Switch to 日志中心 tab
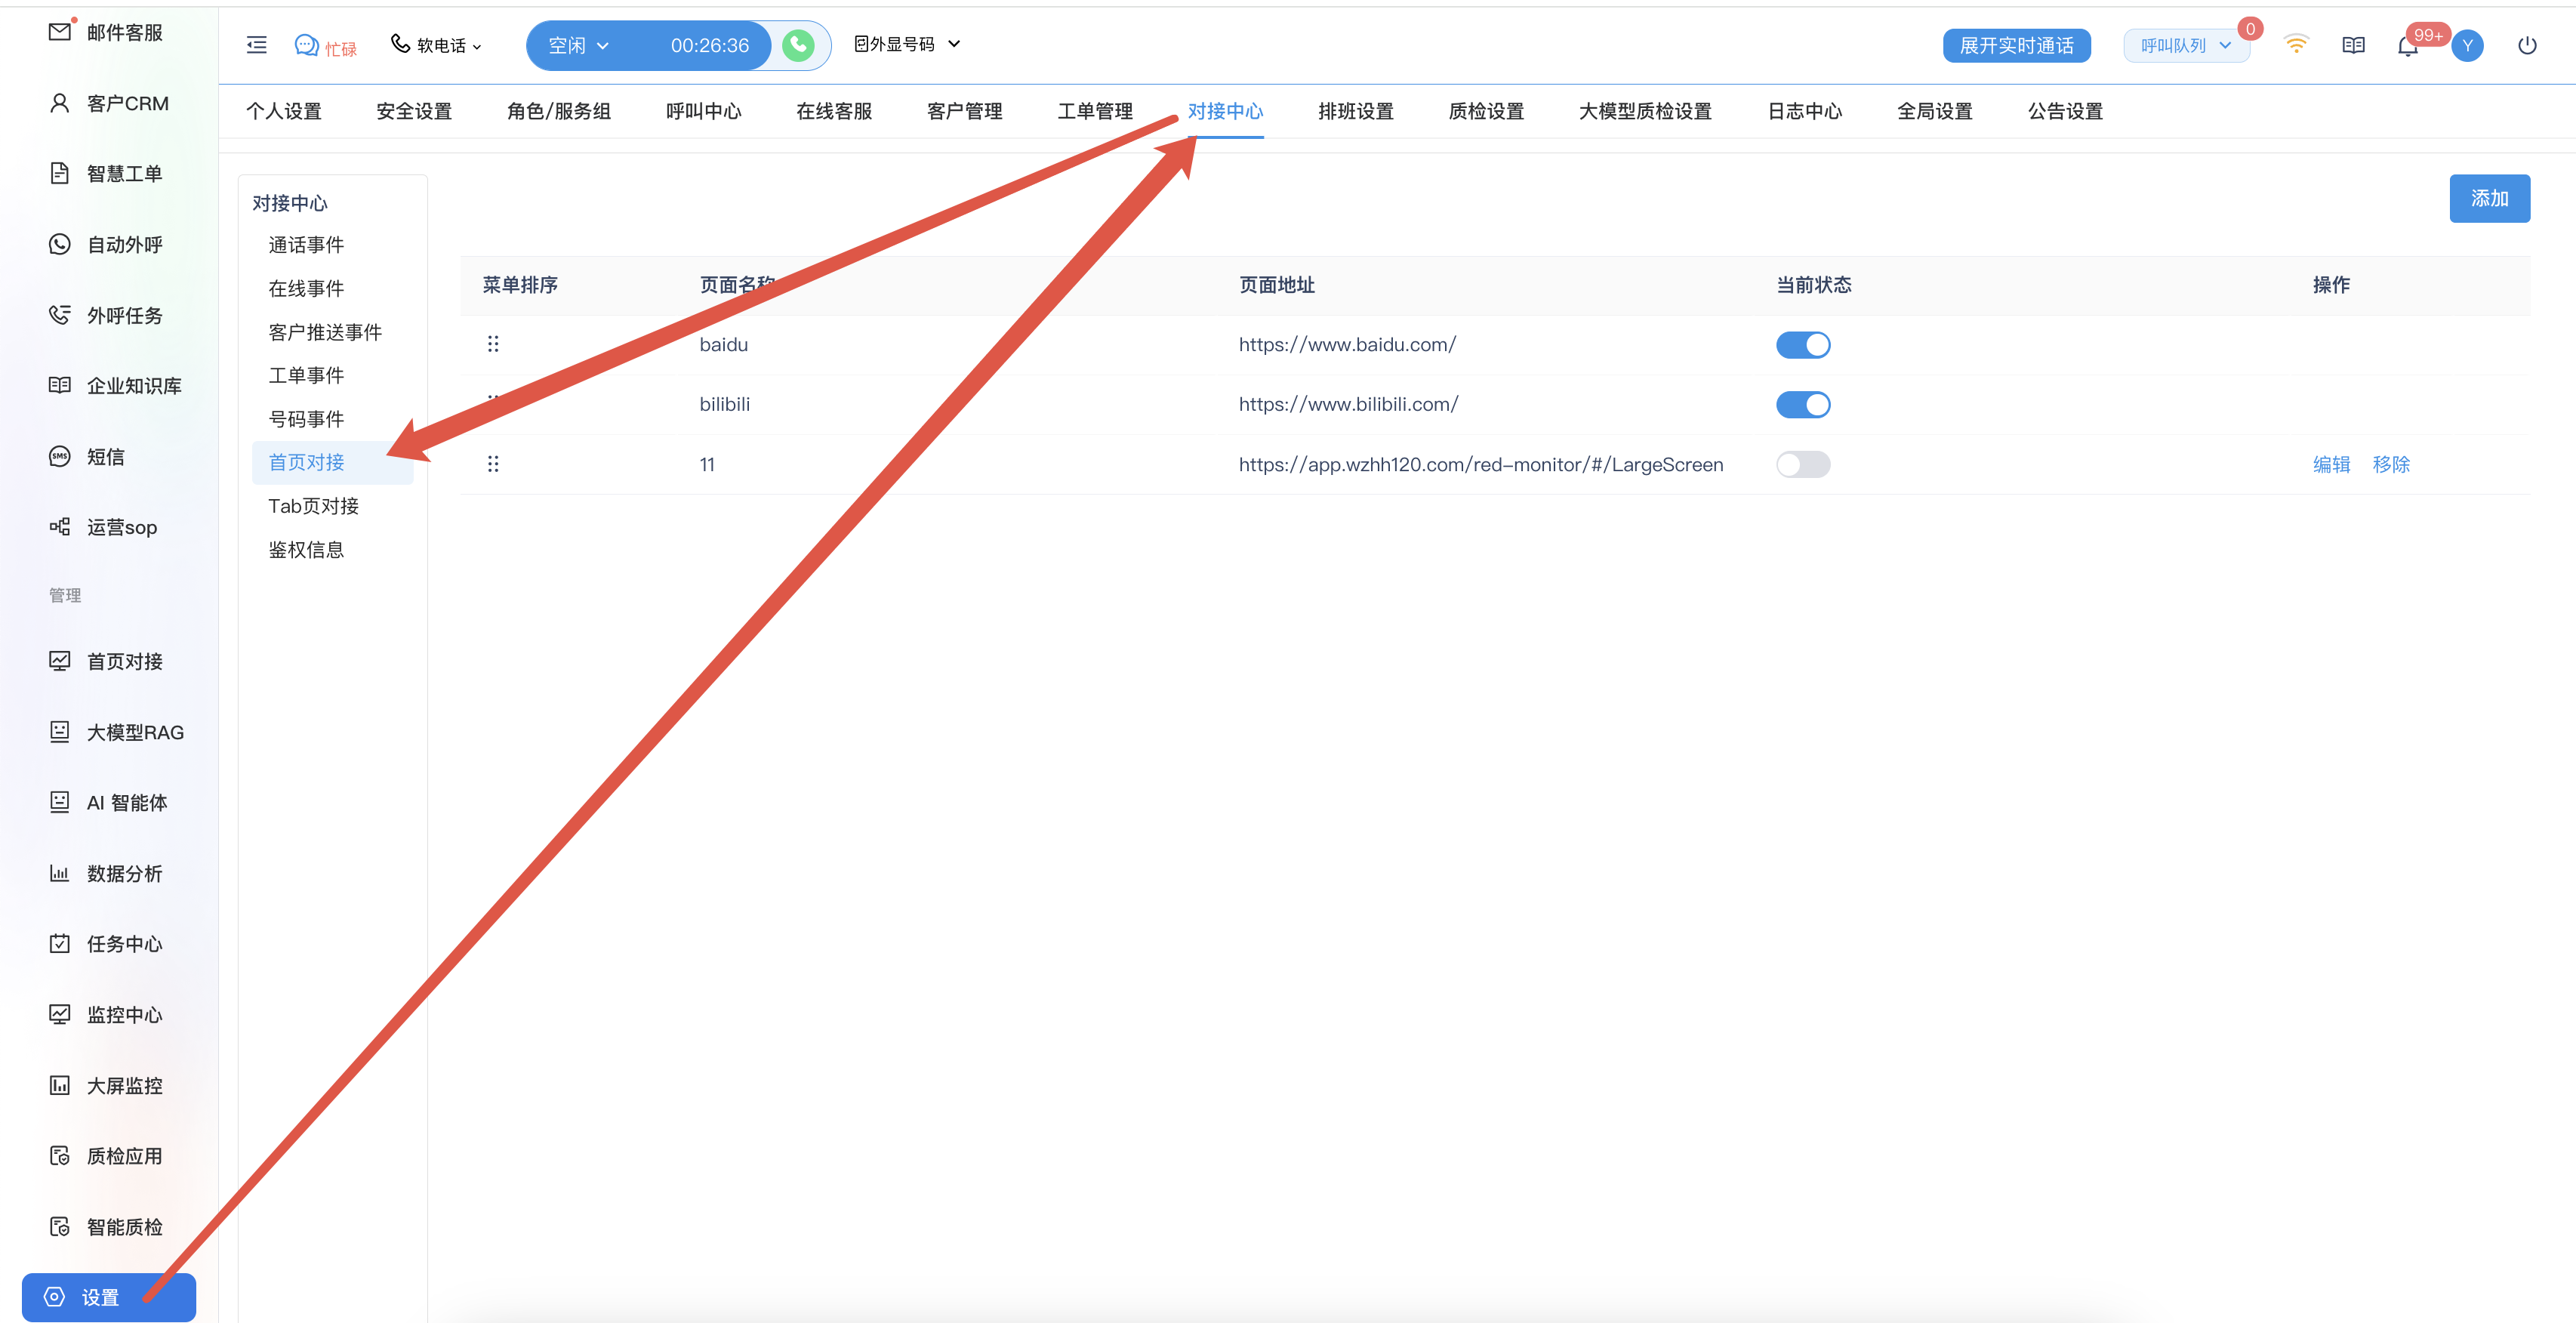Viewport: 2576px width, 1323px height. pyautogui.click(x=1805, y=111)
